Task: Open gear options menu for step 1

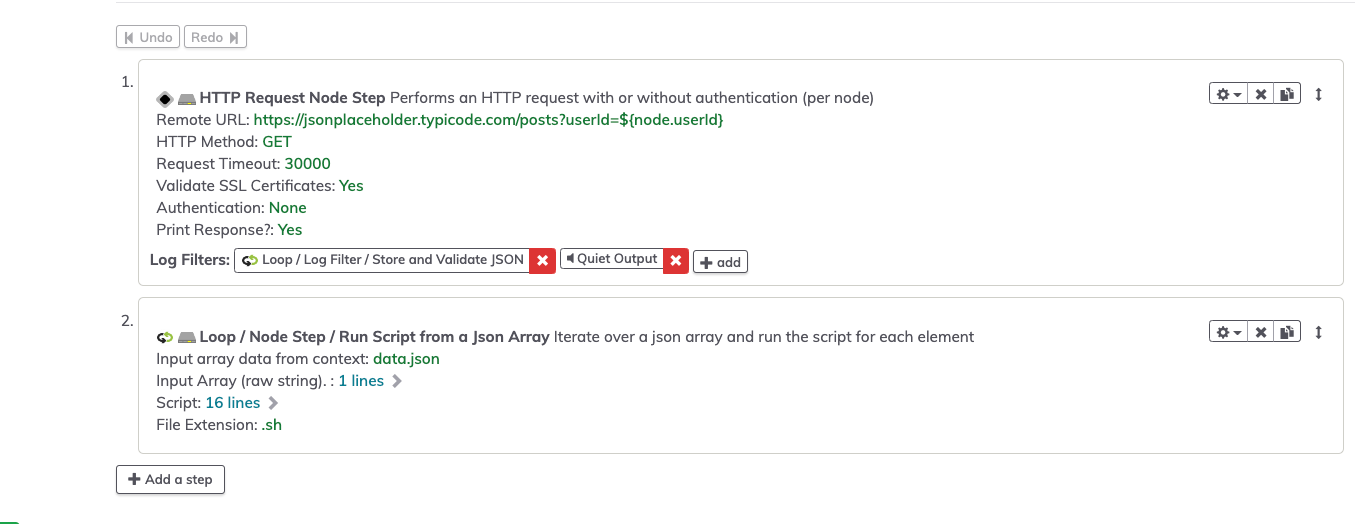Action: point(1229,94)
